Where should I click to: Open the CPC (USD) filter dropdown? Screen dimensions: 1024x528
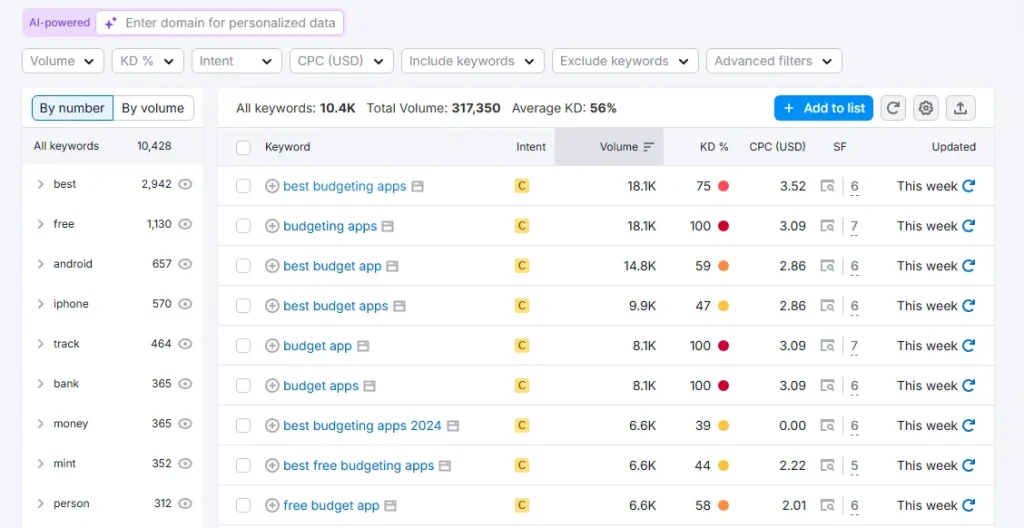point(342,61)
